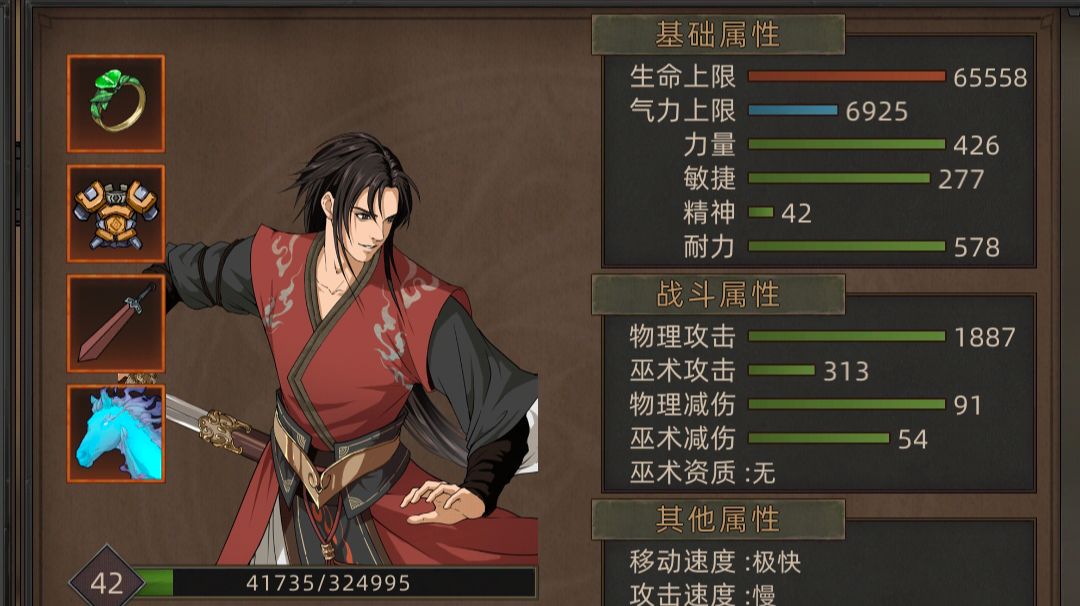Click the 精神 spirit stat value 42
The width and height of the screenshot is (1080, 606).
(x=796, y=213)
